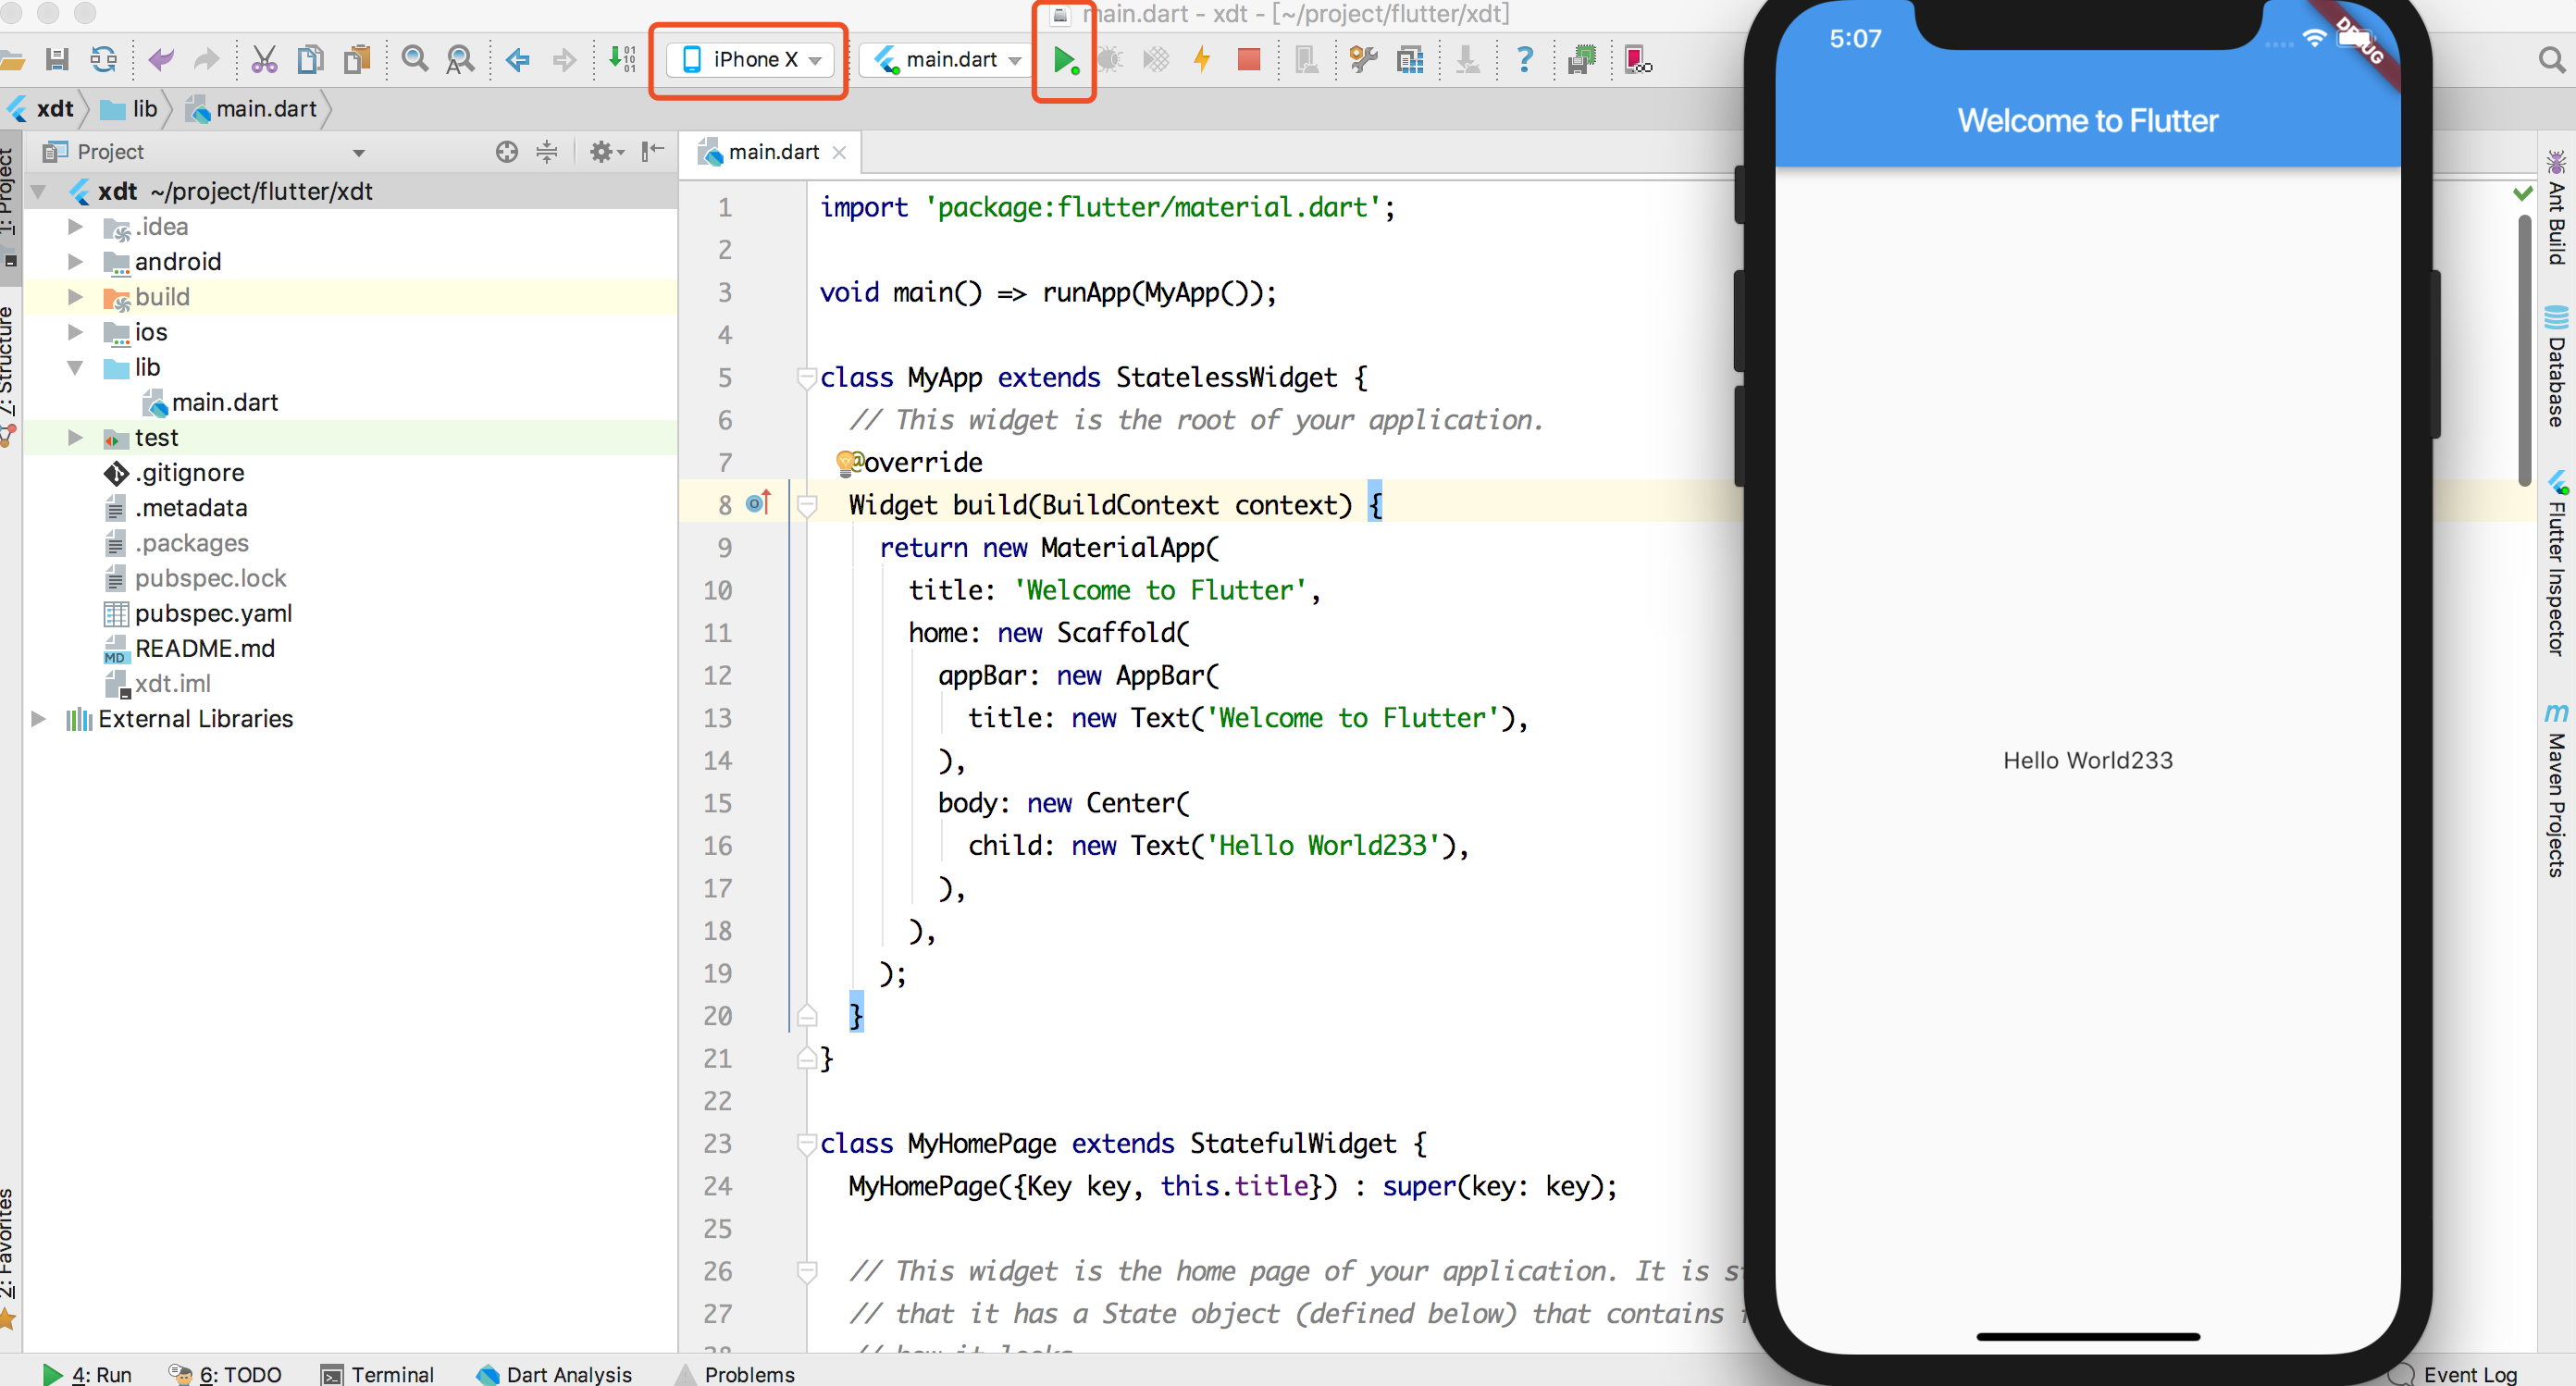Open Help question mark icon
The height and width of the screenshot is (1386, 2576).
coord(1524,60)
